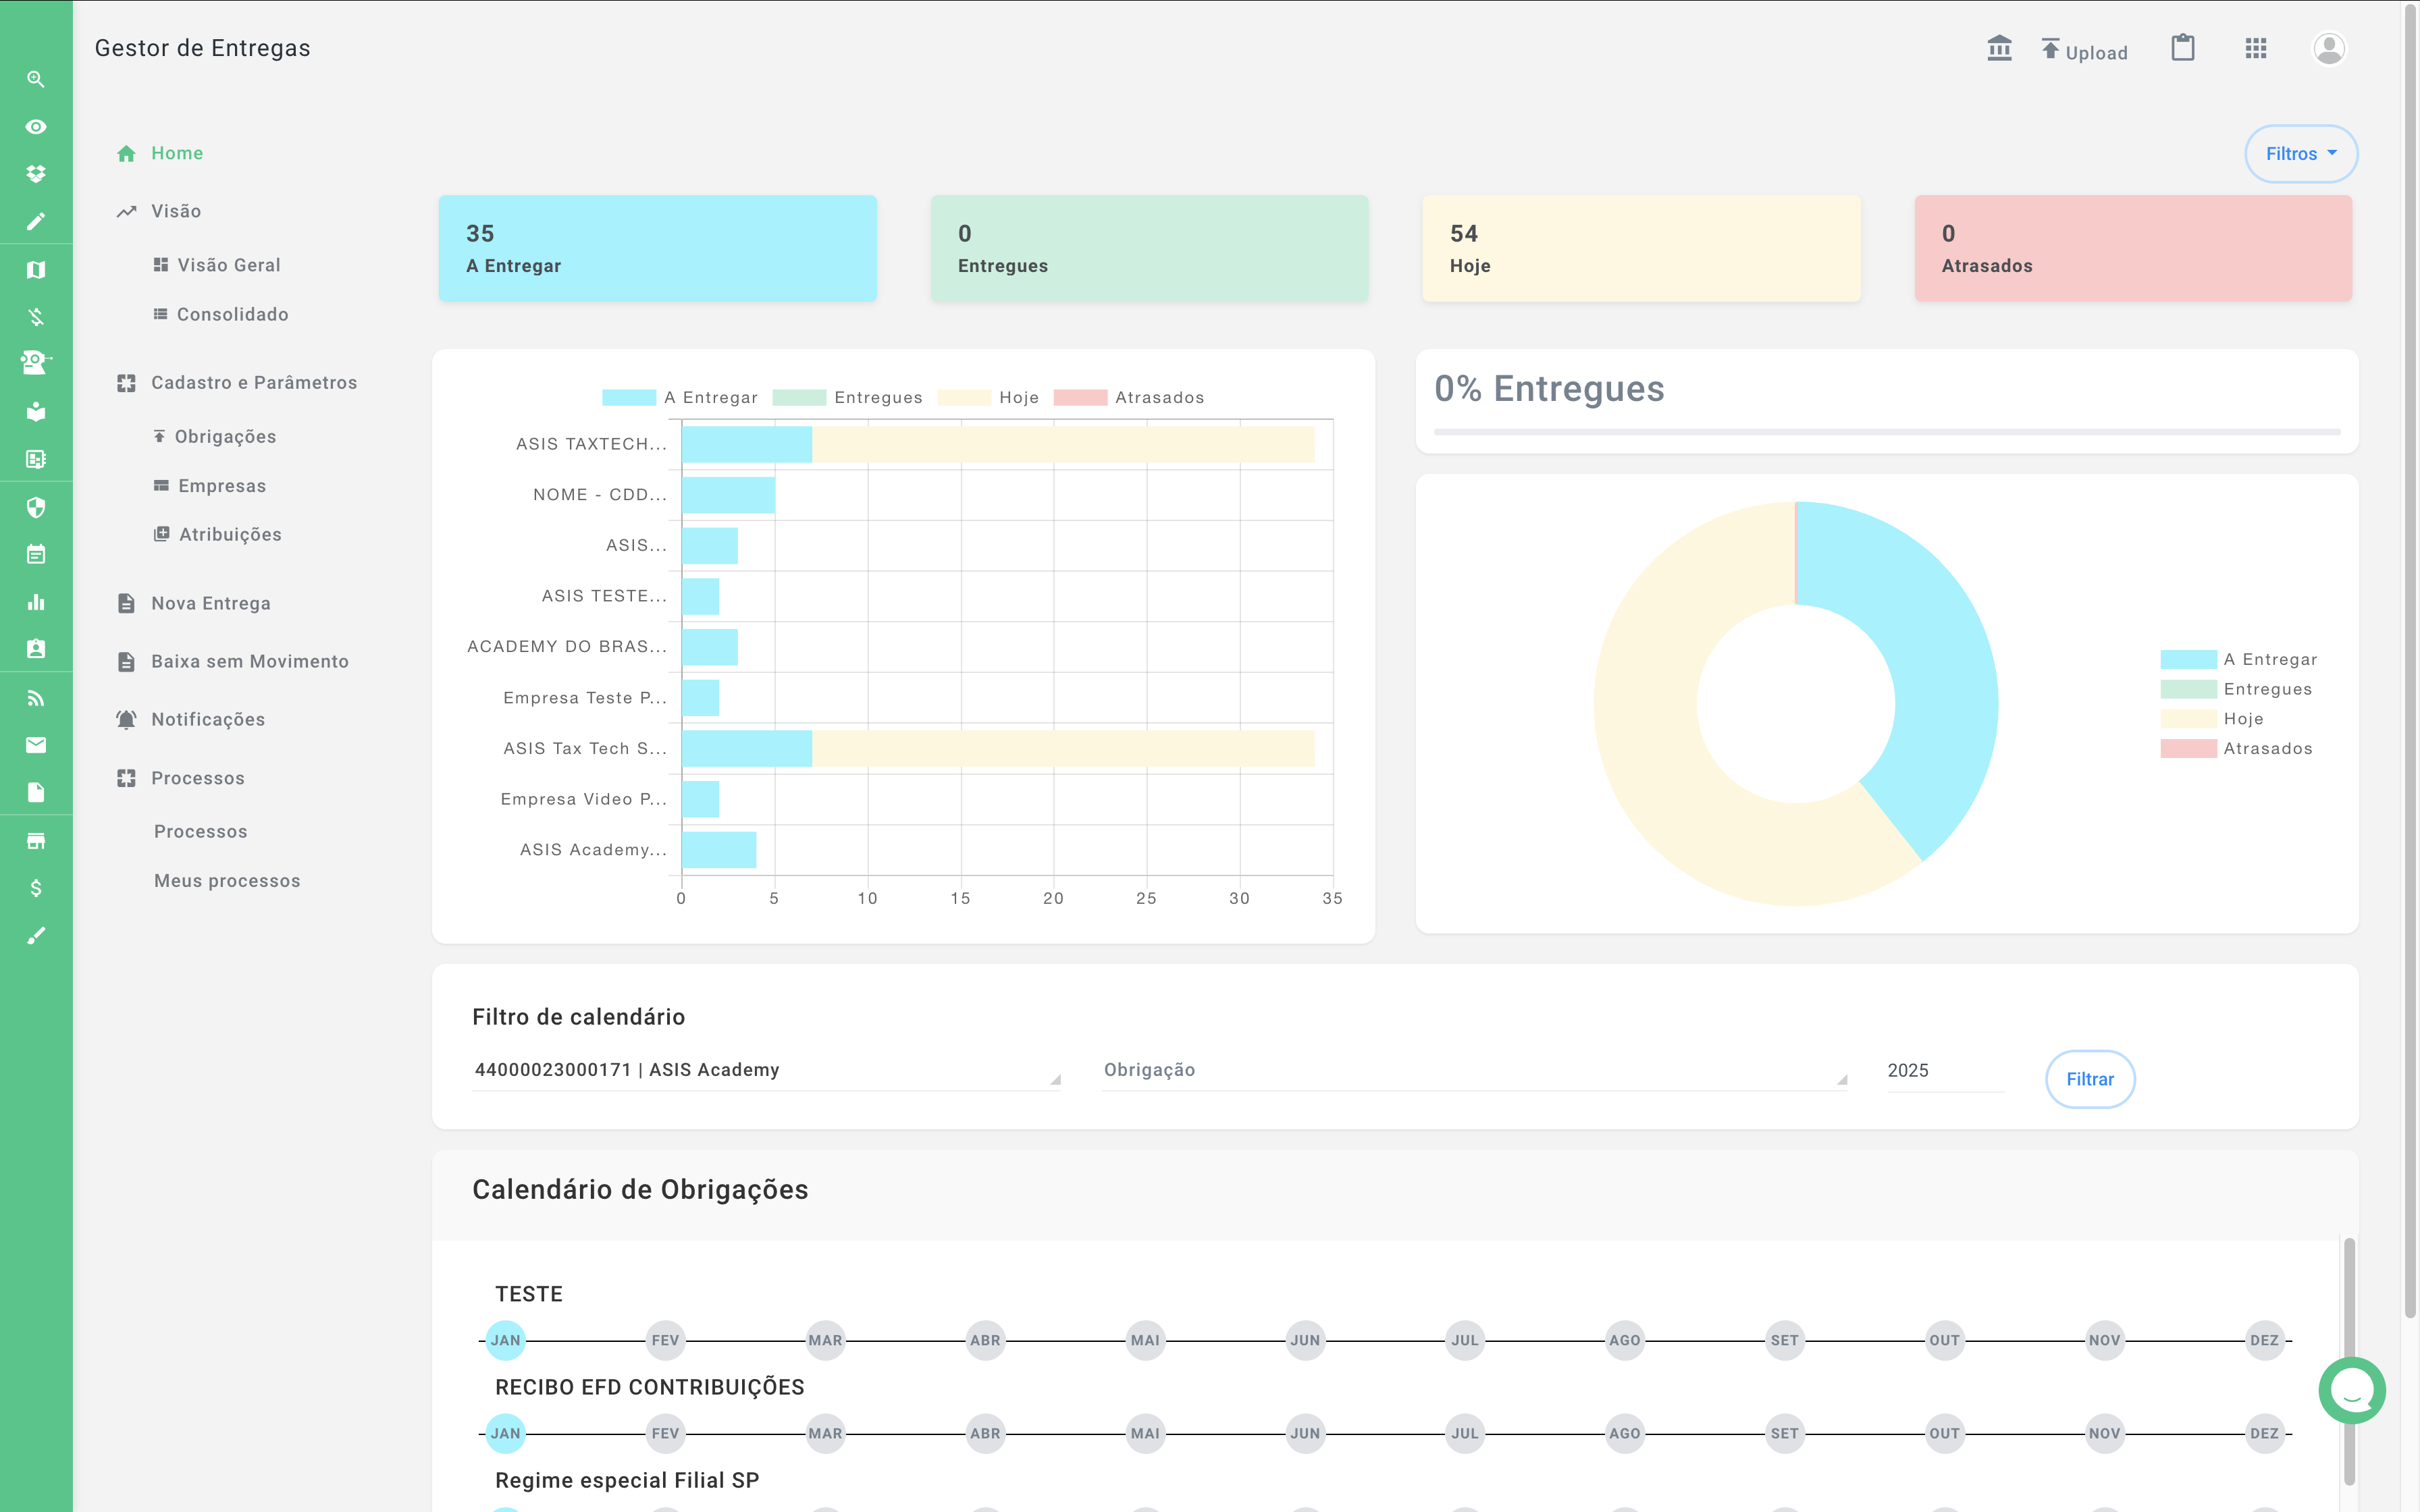
Task: Open the calendar note icon in sidebar
Action: tap(36, 554)
